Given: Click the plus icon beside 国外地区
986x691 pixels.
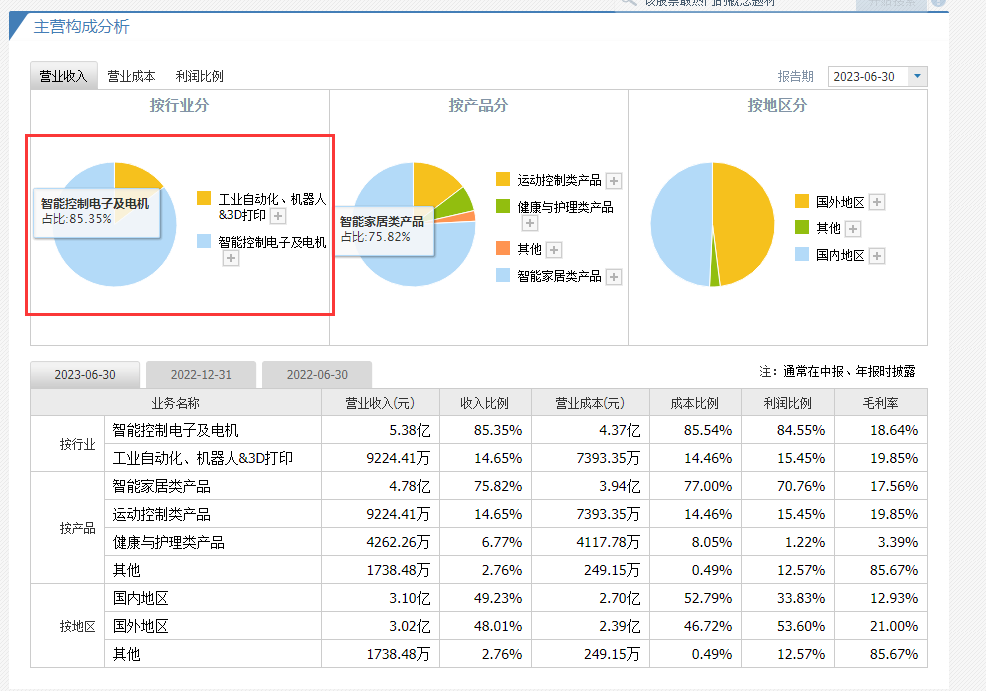Looking at the screenshot, I should [877, 201].
